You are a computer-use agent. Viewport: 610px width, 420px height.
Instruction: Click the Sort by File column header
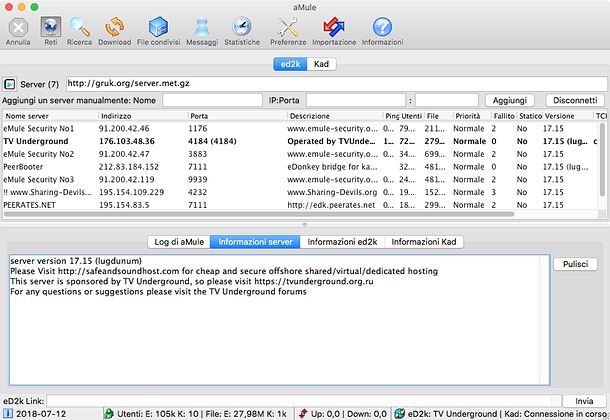[x=438, y=116]
